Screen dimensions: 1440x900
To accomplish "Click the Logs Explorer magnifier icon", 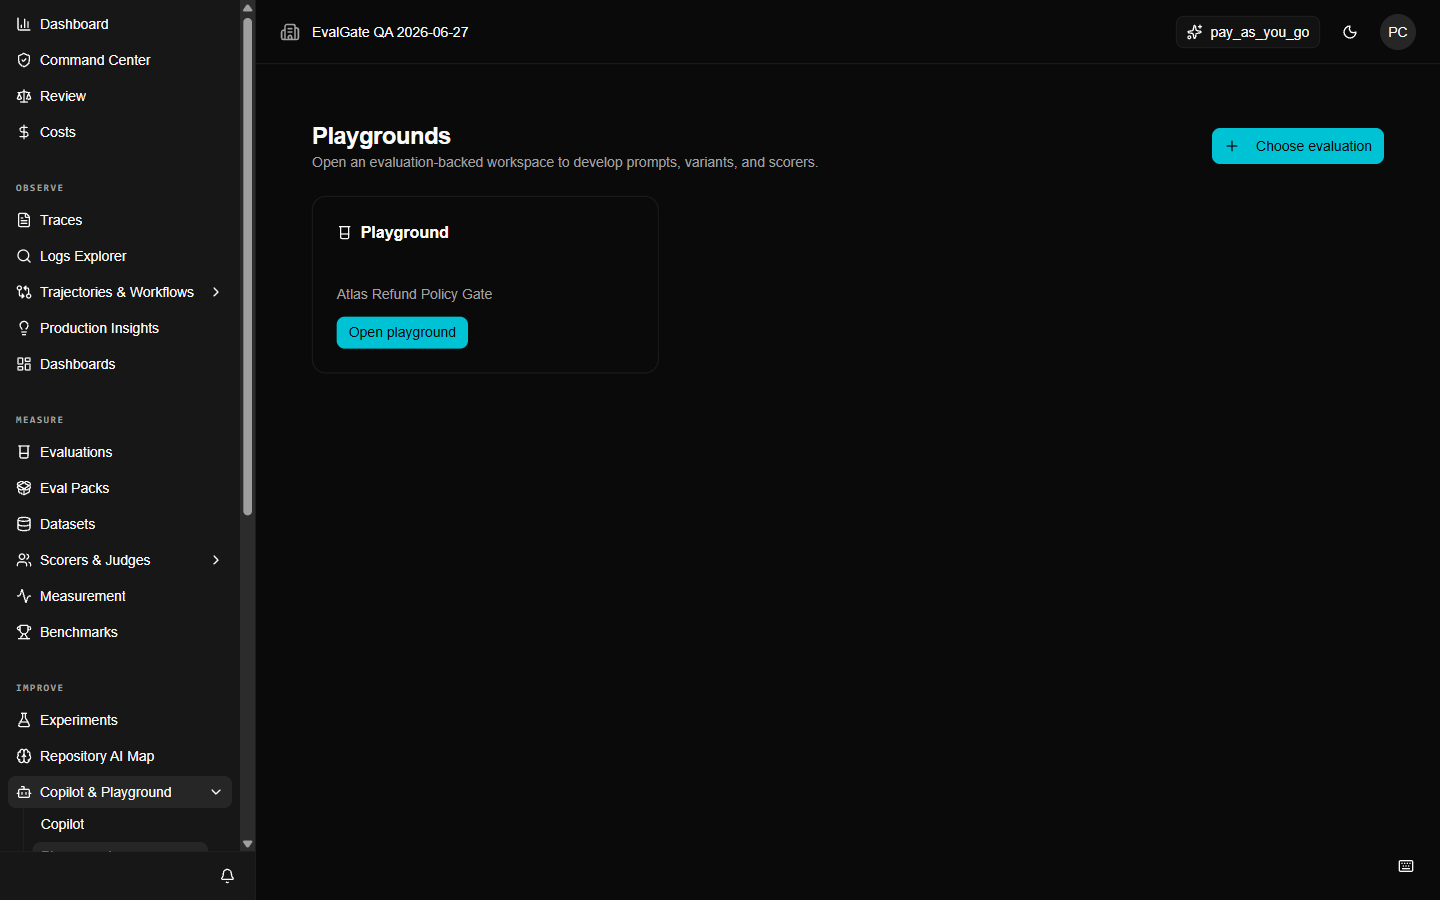I will pyautogui.click(x=24, y=256).
